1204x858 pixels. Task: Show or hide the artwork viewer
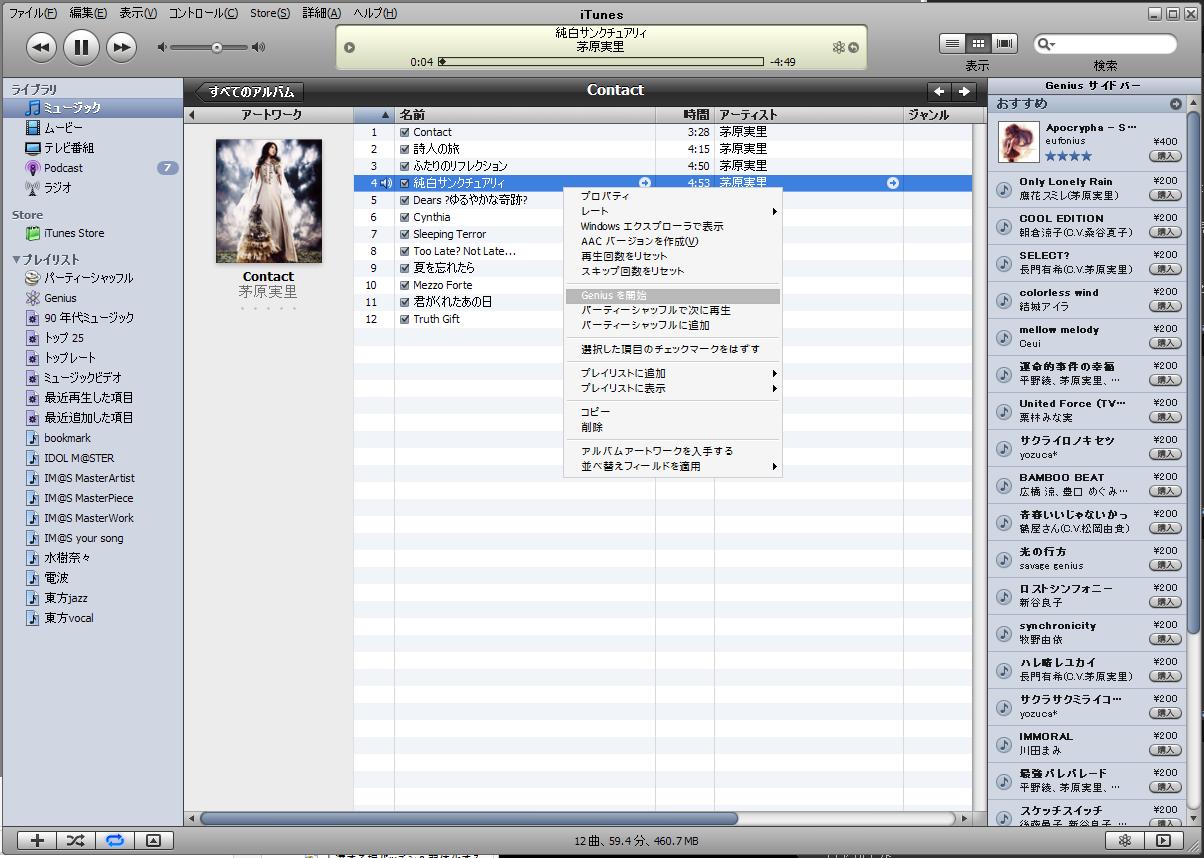(153, 841)
